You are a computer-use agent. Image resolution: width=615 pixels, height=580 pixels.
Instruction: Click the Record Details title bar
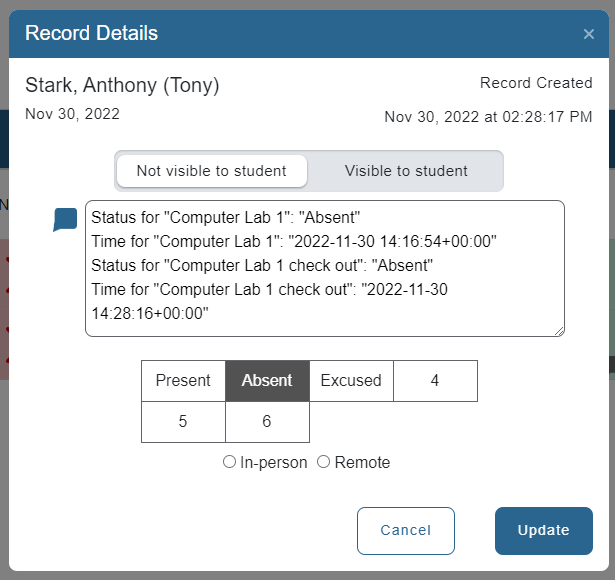300,34
